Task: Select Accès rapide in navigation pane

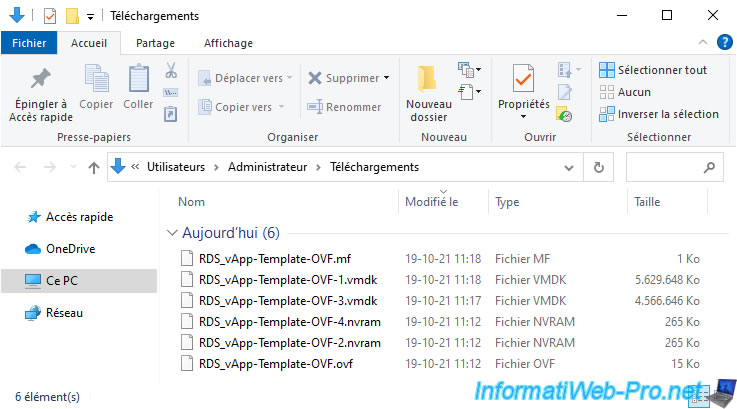Action: coord(79,217)
